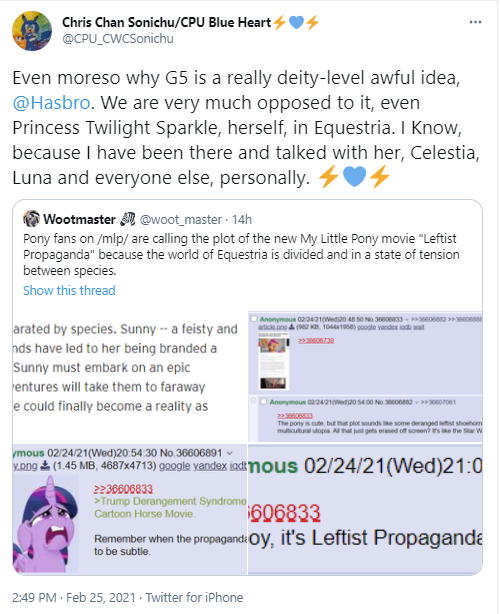Open the @woot_master handle
This screenshot has width=500, height=614.
pos(181,219)
